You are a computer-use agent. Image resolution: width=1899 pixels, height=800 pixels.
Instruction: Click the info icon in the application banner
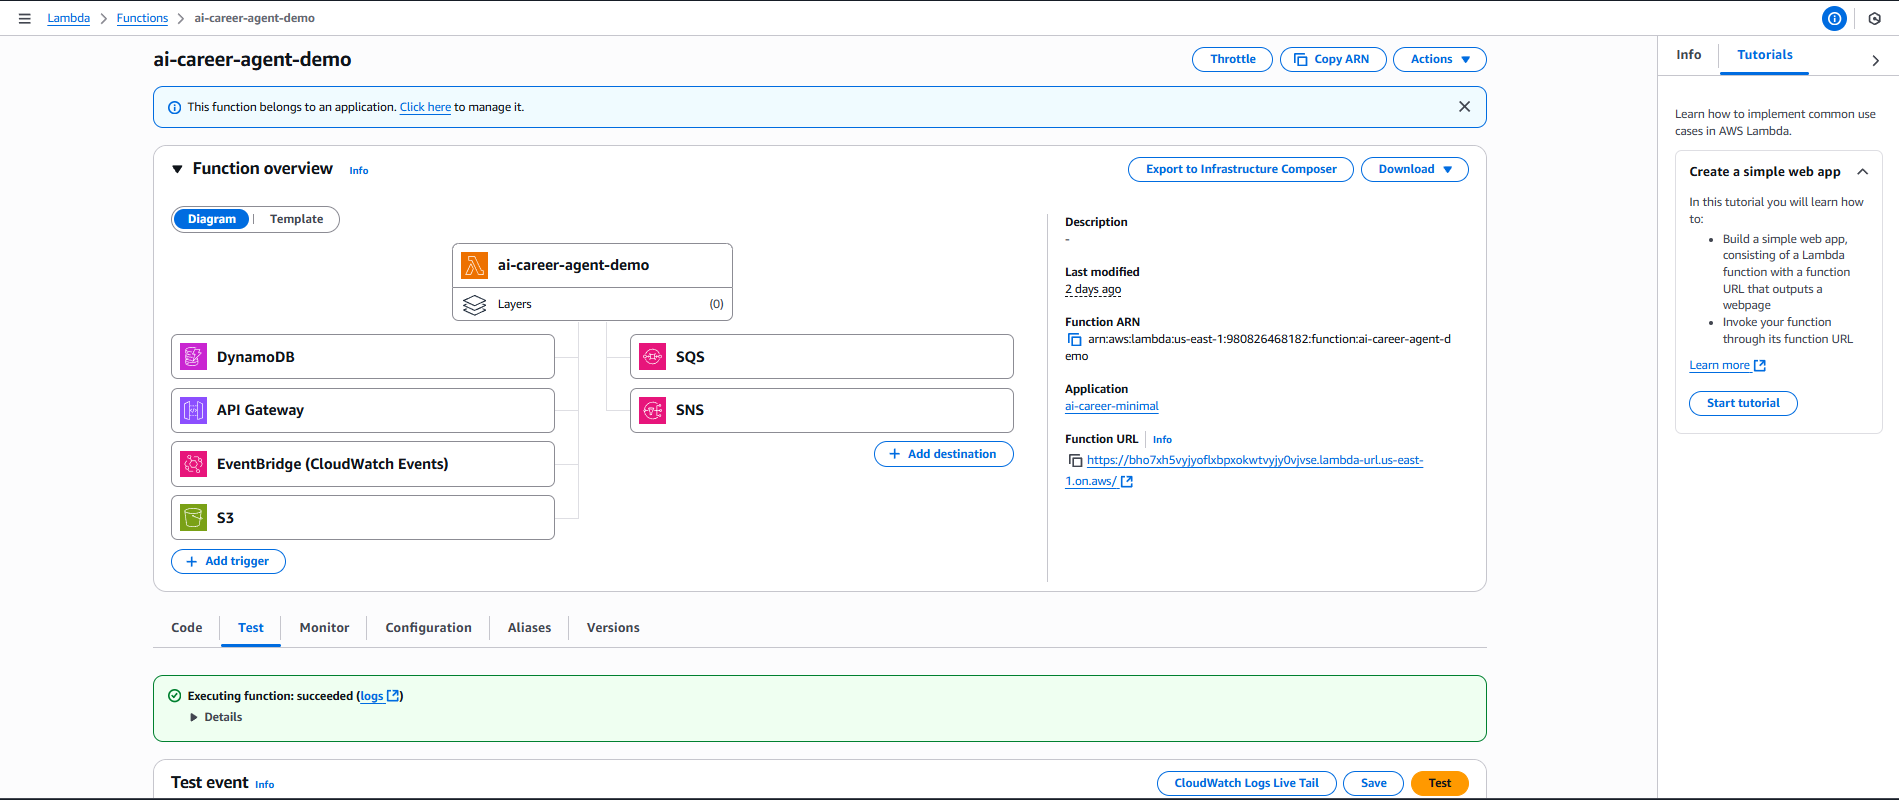point(174,108)
